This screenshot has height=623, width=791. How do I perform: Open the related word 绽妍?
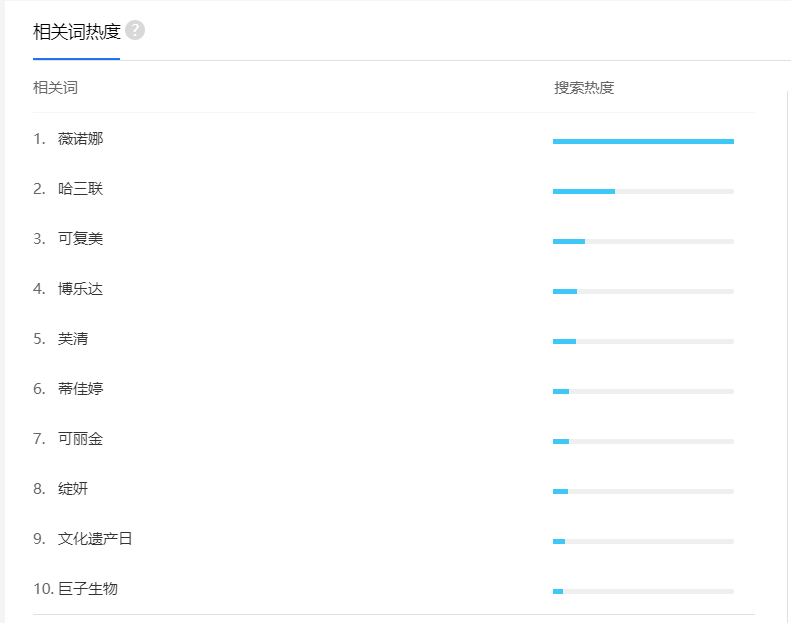click(73, 489)
